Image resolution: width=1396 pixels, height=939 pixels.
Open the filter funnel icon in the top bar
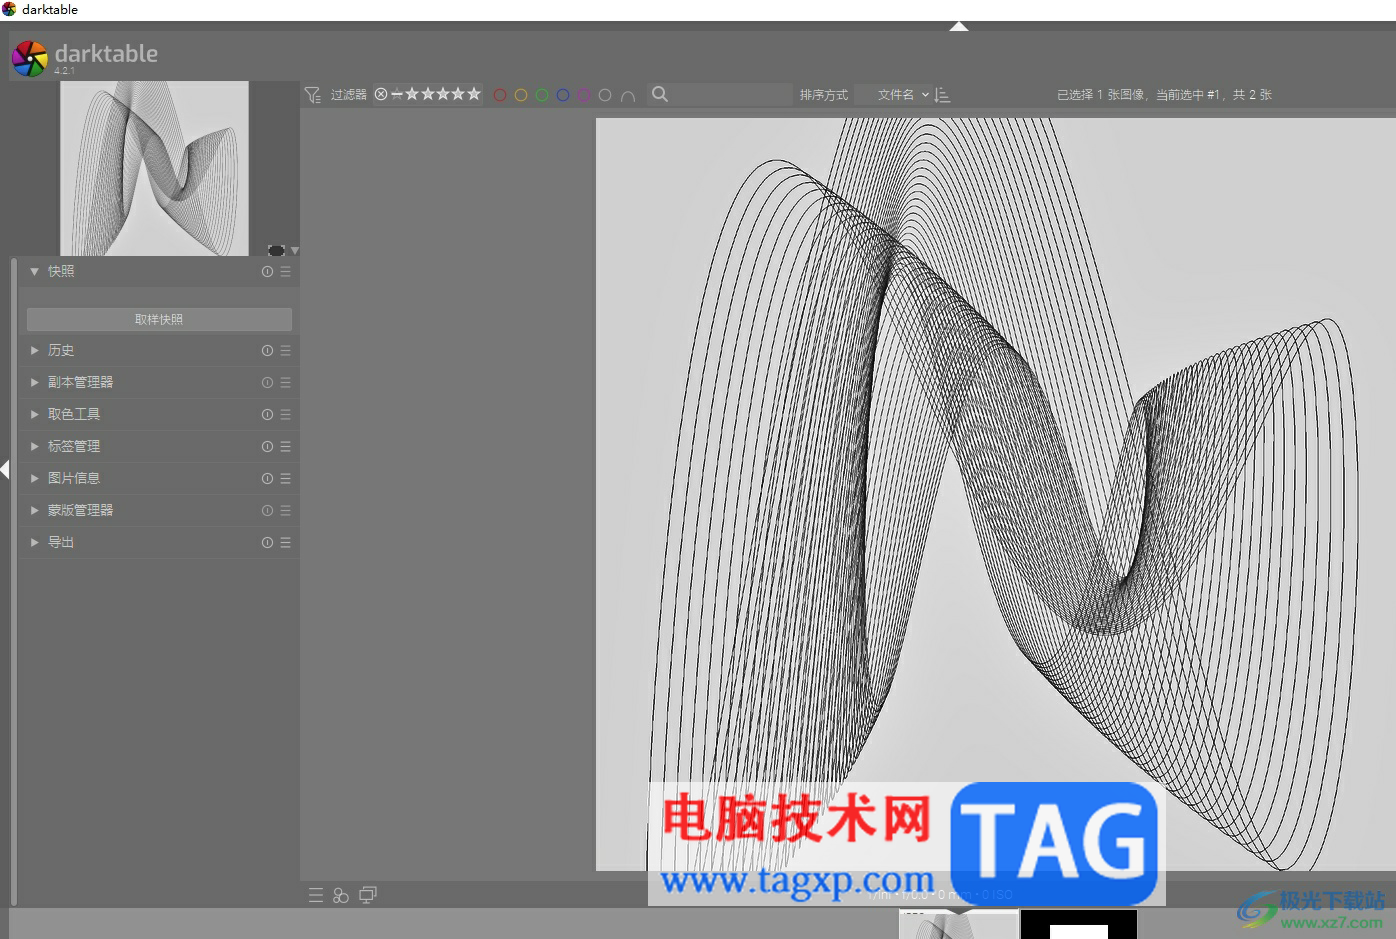[x=313, y=95]
